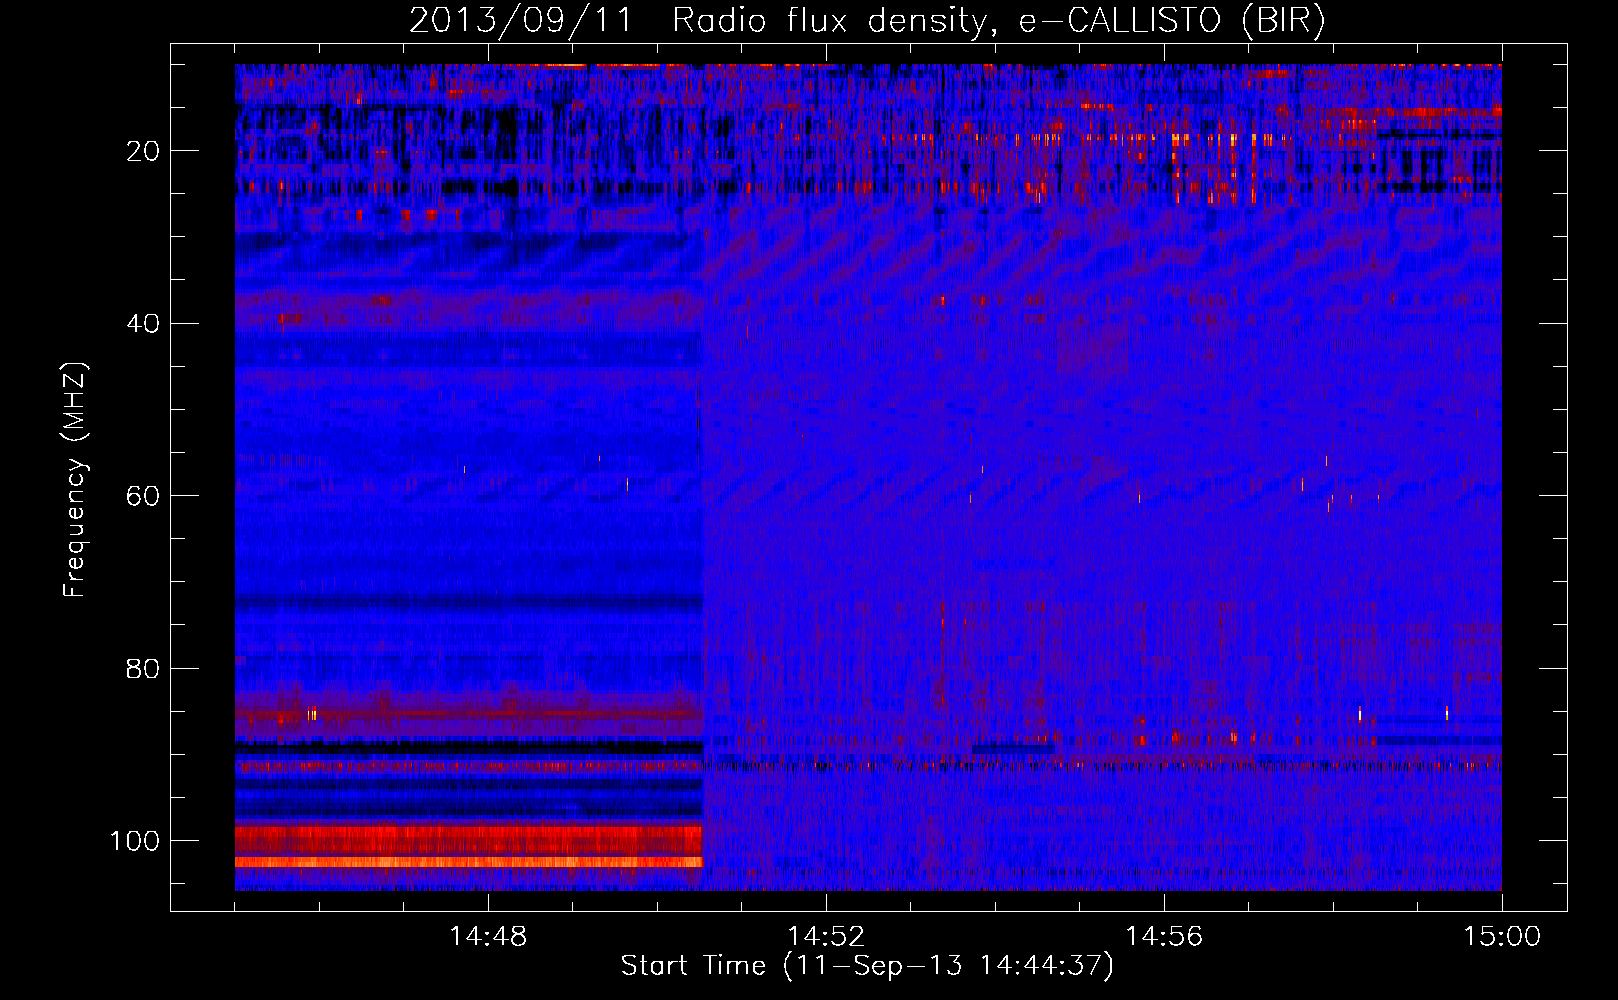
Task: Click the "100" frequency tick label
Action: [136, 841]
